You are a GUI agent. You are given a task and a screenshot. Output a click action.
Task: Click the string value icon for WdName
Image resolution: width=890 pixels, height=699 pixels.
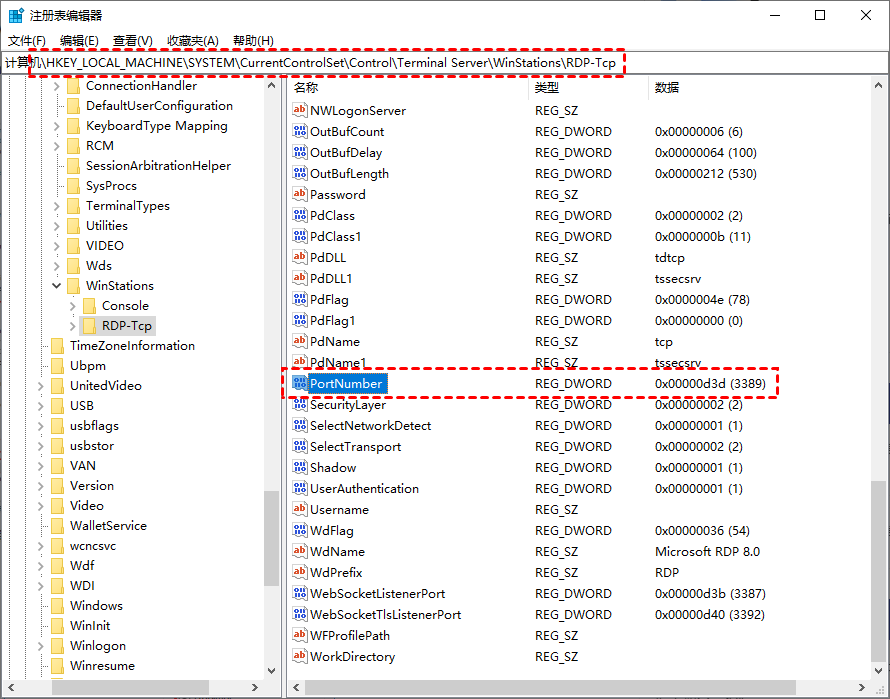(x=300, y=551)
